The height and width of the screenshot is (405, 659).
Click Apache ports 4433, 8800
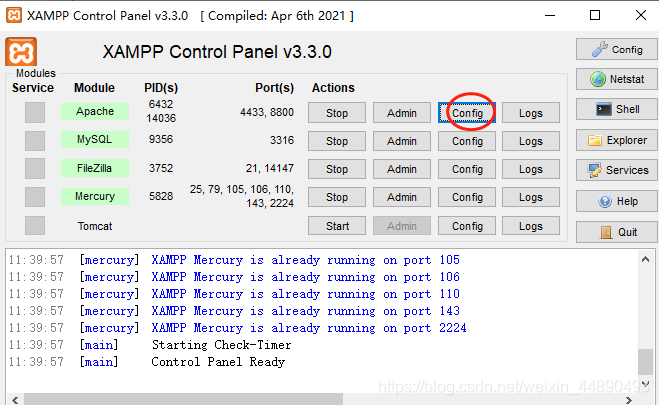(x=267, y=112)
